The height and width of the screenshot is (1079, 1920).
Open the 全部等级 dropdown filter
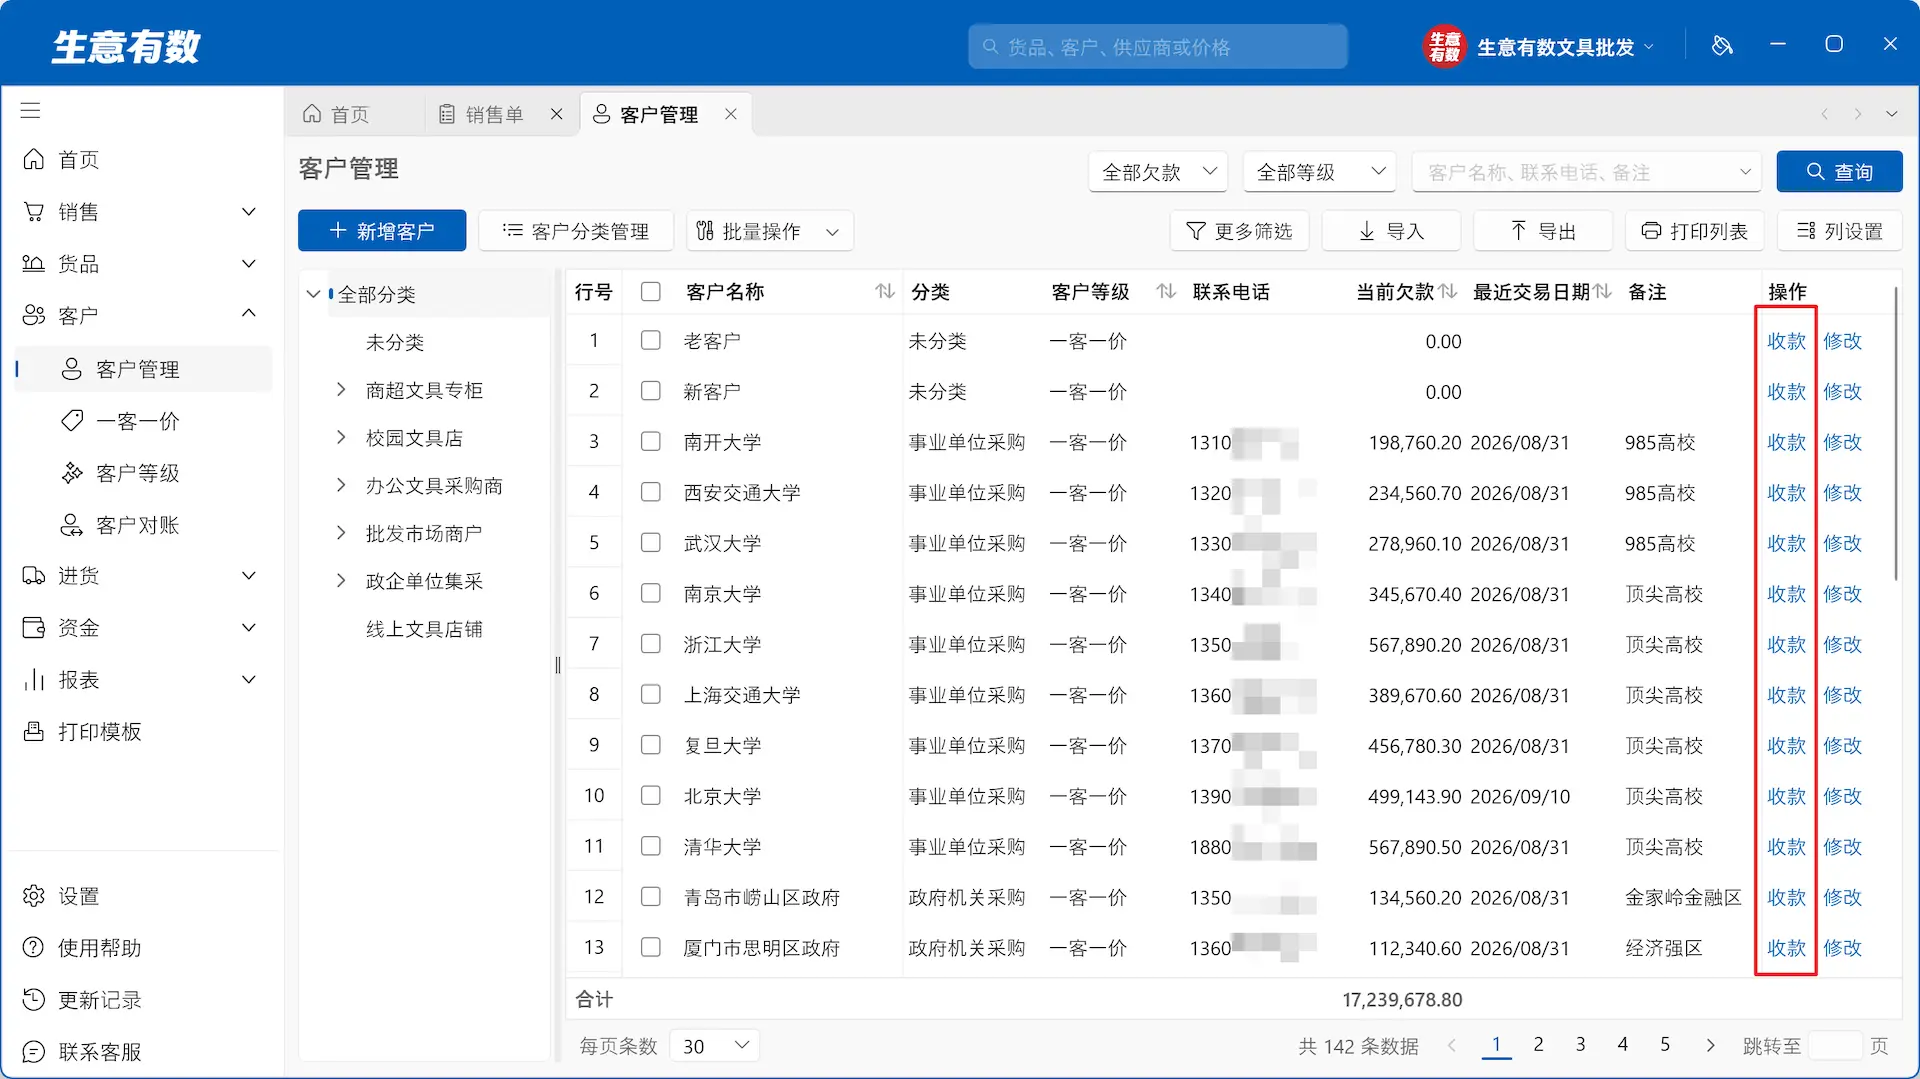1319,172
